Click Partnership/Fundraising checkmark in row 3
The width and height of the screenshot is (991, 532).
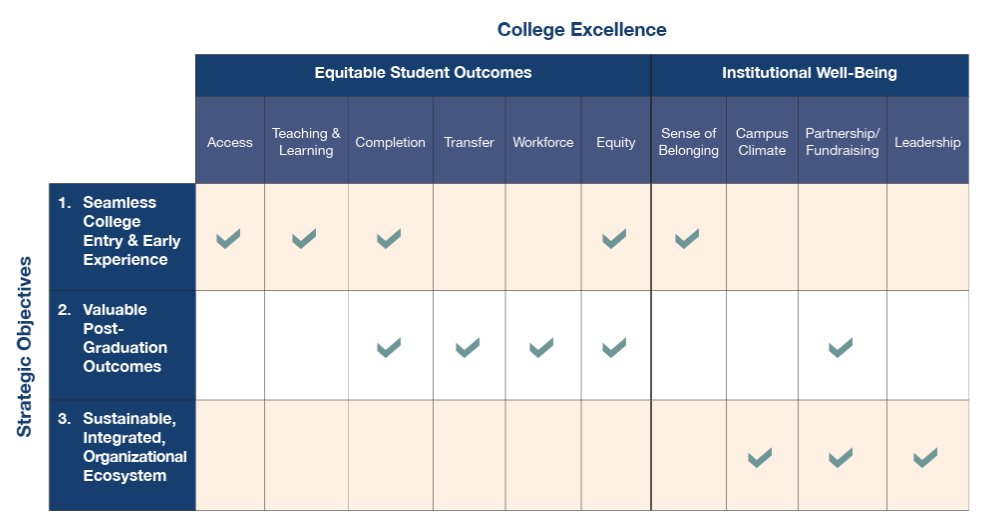(840, 458)
